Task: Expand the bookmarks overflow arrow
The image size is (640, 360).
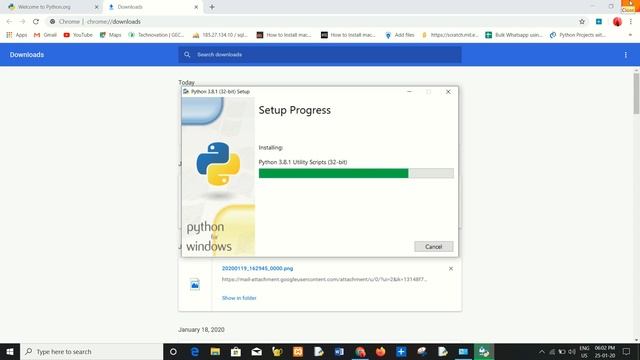Action: click(630, 35)
